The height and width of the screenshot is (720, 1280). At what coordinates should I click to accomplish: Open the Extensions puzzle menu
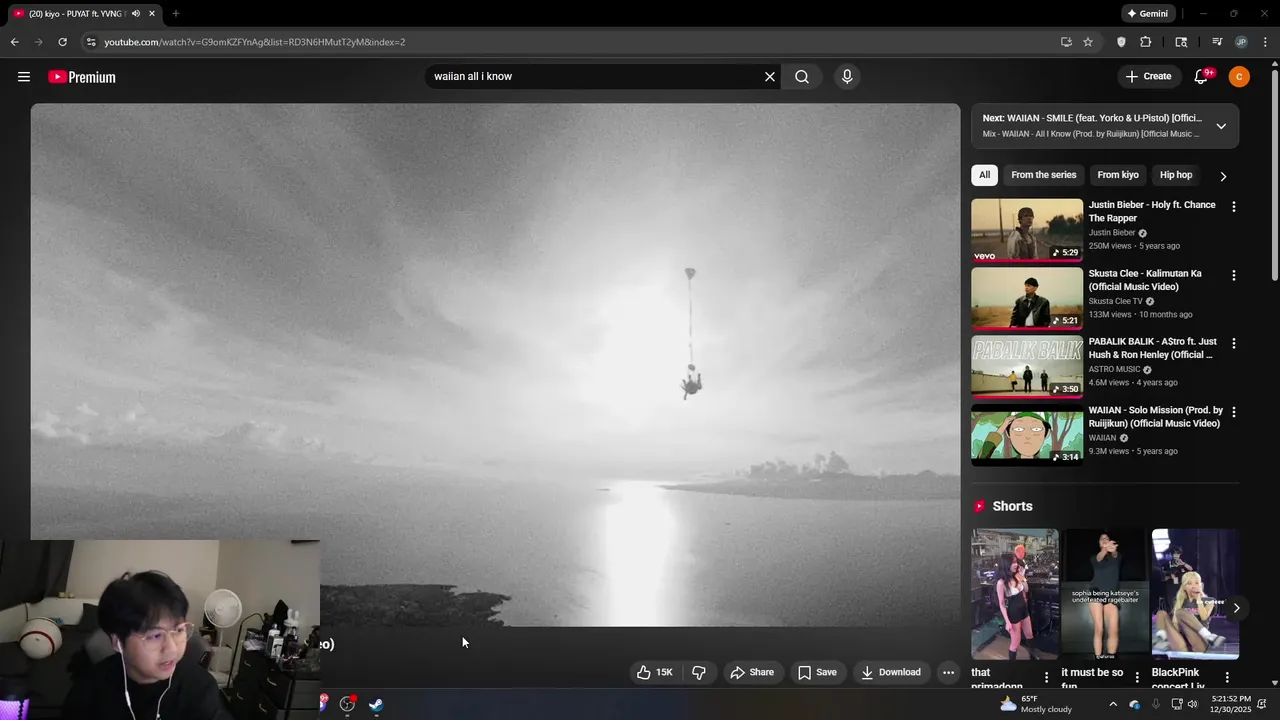coord(1146,42)
